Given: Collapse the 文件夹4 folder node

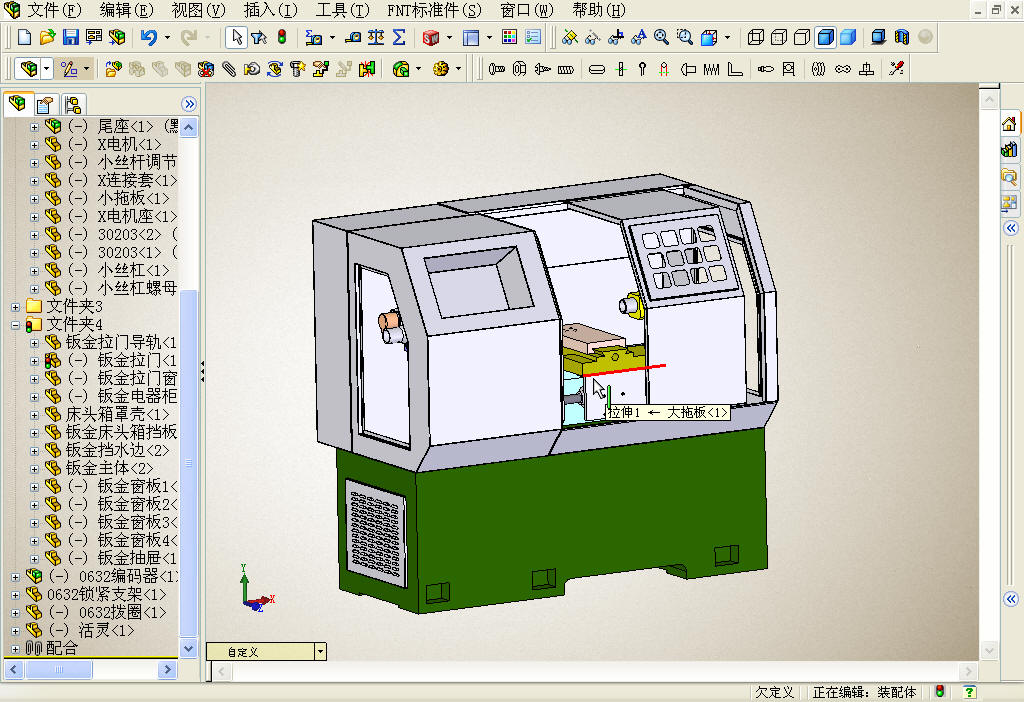Looking at the screenshot, I should (x=15, y=325).
